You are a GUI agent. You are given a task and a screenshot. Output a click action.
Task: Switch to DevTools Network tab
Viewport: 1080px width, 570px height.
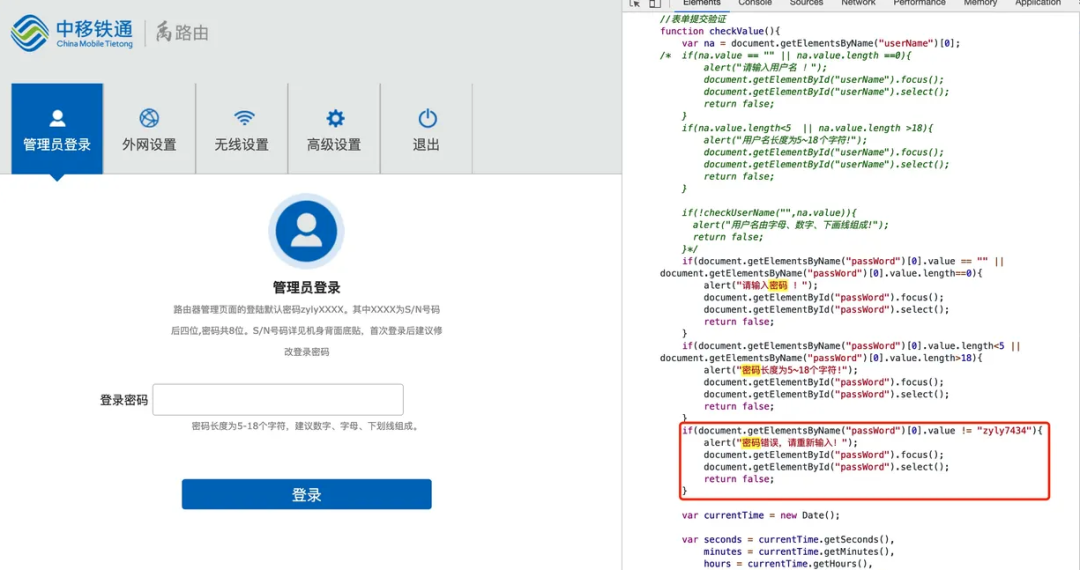point(858,3)
